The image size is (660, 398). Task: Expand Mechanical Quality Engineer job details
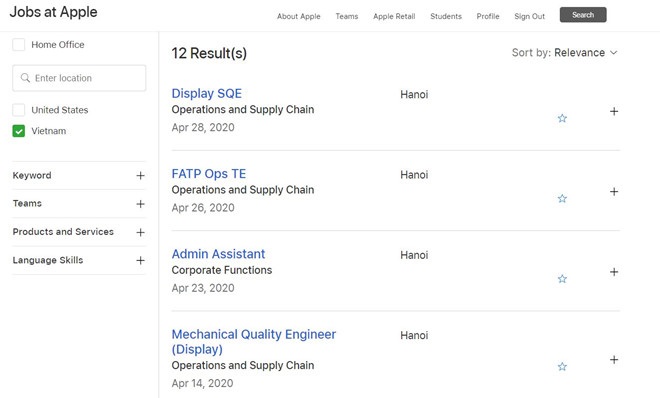coord(614,360)
